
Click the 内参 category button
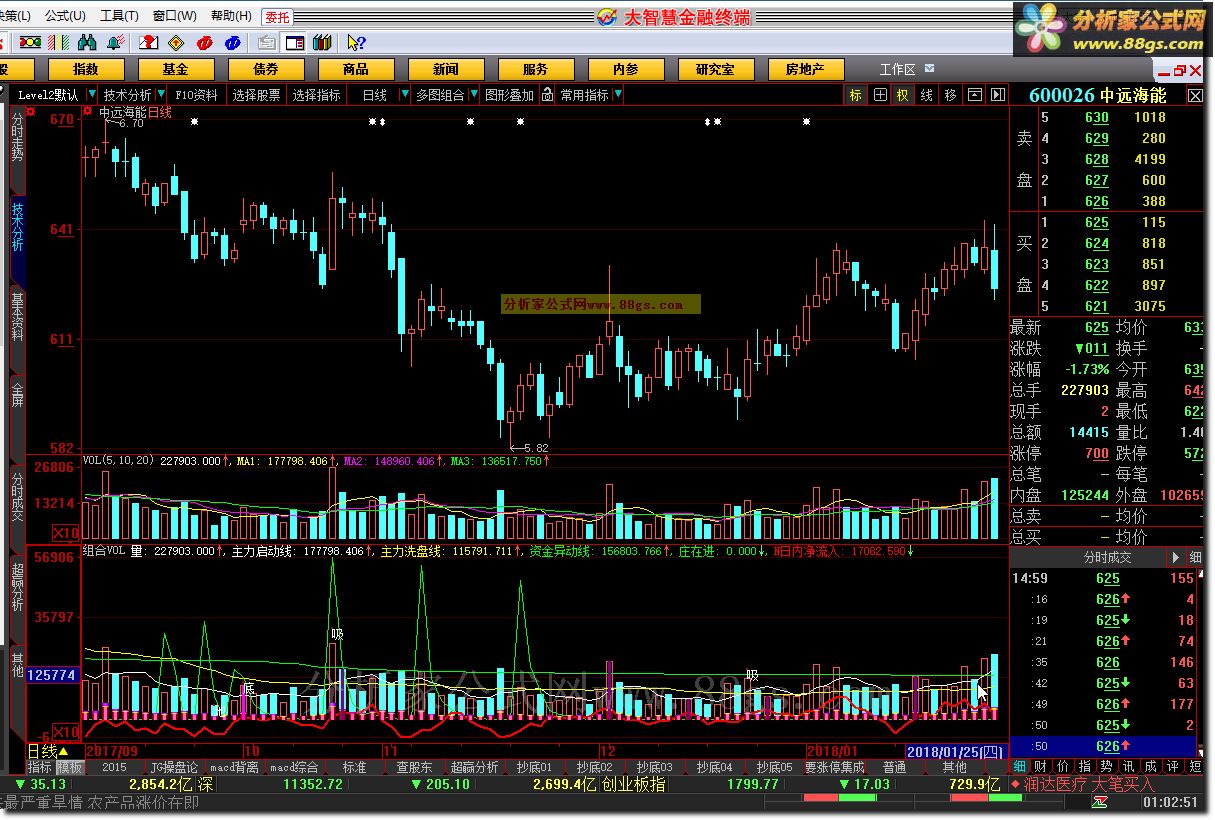625,69
